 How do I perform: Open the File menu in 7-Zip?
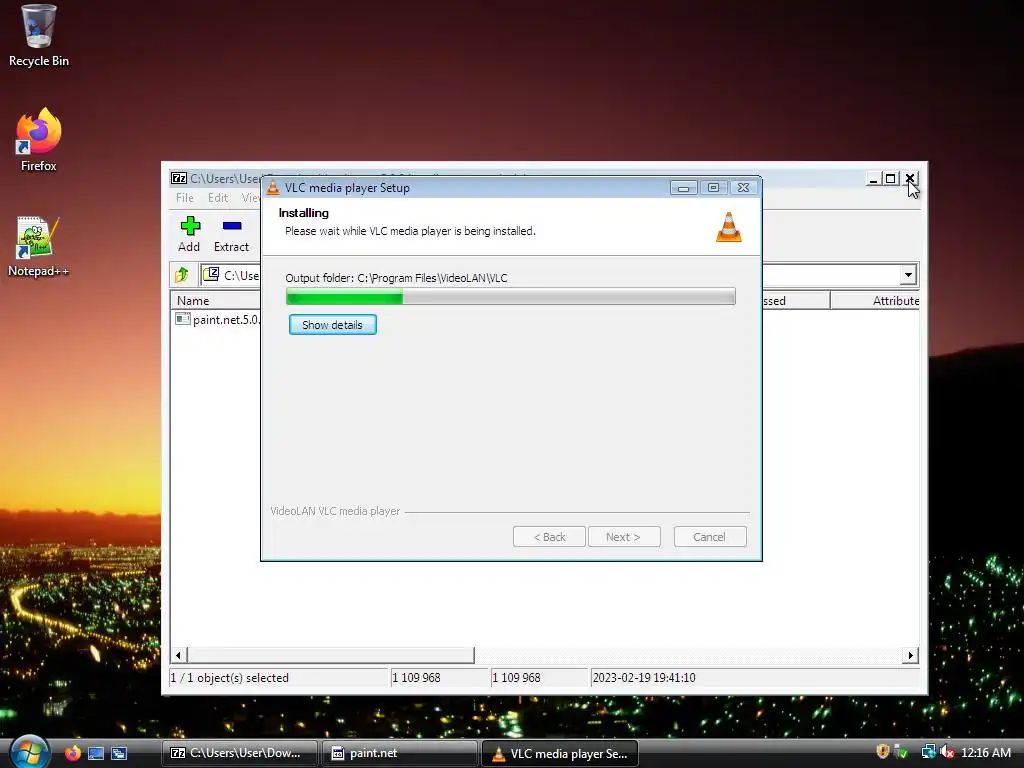click(x=185, y=198)
